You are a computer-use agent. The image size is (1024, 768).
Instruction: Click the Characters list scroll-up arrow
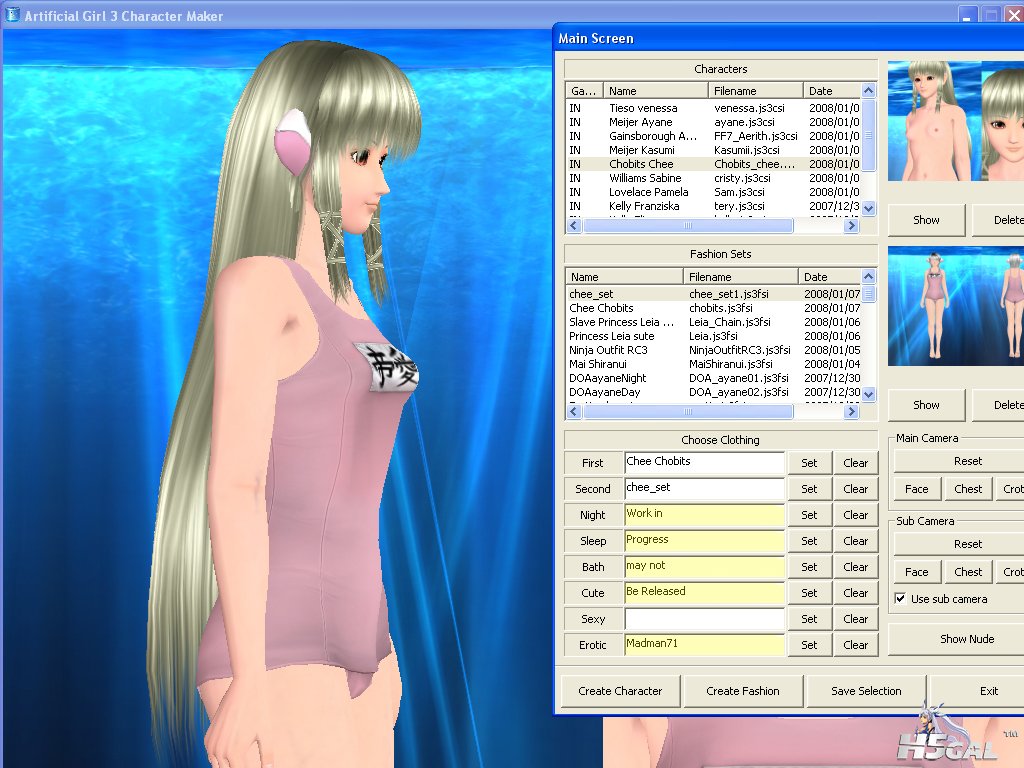tap(869, 91)
